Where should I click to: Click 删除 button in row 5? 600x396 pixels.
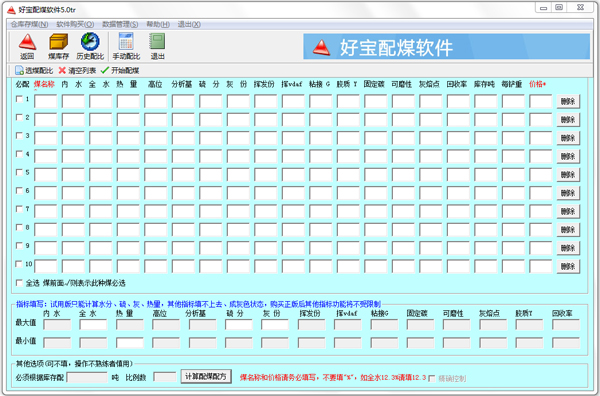568,175
